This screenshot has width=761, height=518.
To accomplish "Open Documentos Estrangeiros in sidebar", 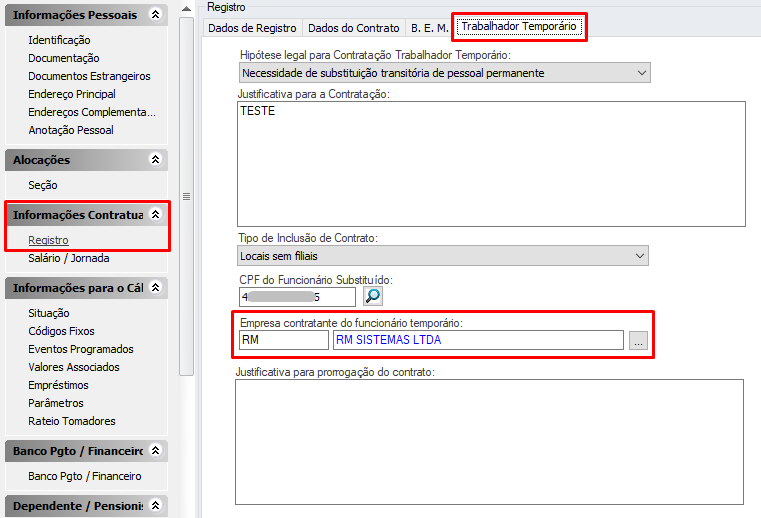I will pos(89,76).
